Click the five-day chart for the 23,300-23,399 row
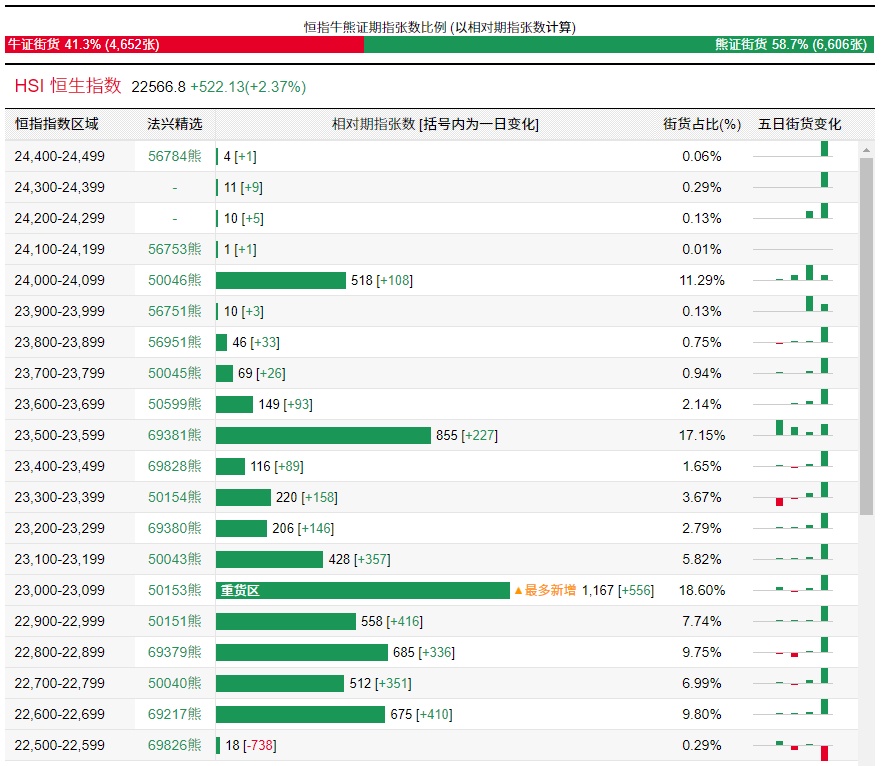This screenshot has height=766, width=884. point(802,495)
